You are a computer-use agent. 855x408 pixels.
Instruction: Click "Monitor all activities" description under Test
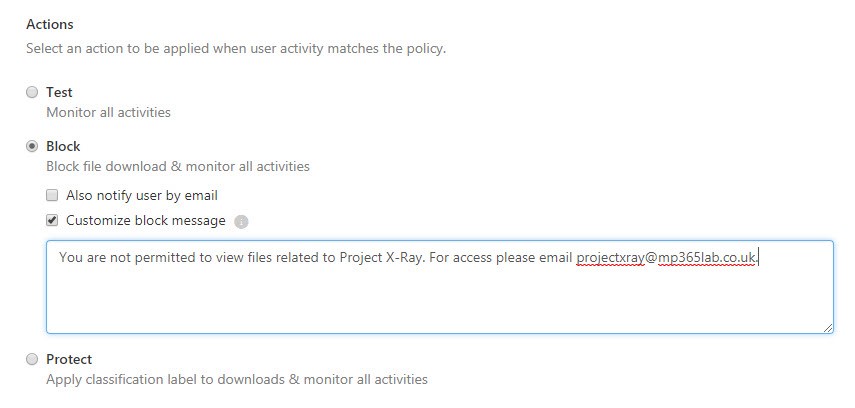[108, 112]
